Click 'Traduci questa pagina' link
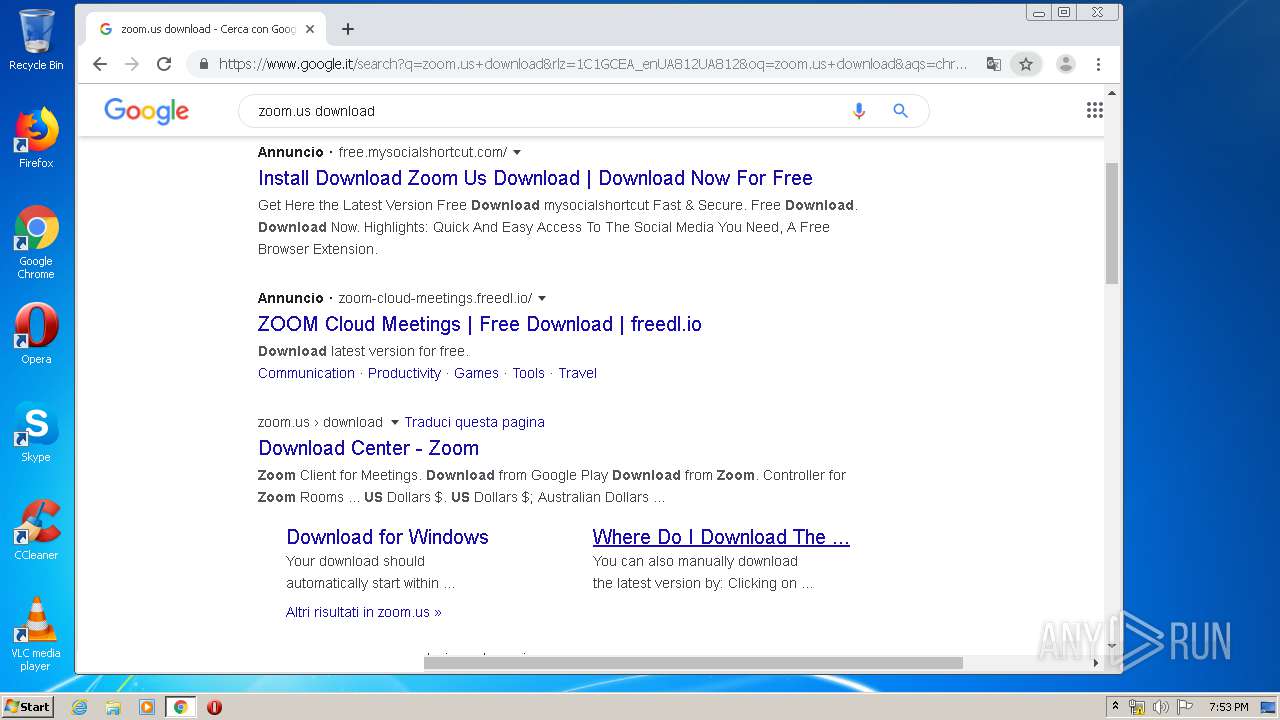 tap(474, 422)
